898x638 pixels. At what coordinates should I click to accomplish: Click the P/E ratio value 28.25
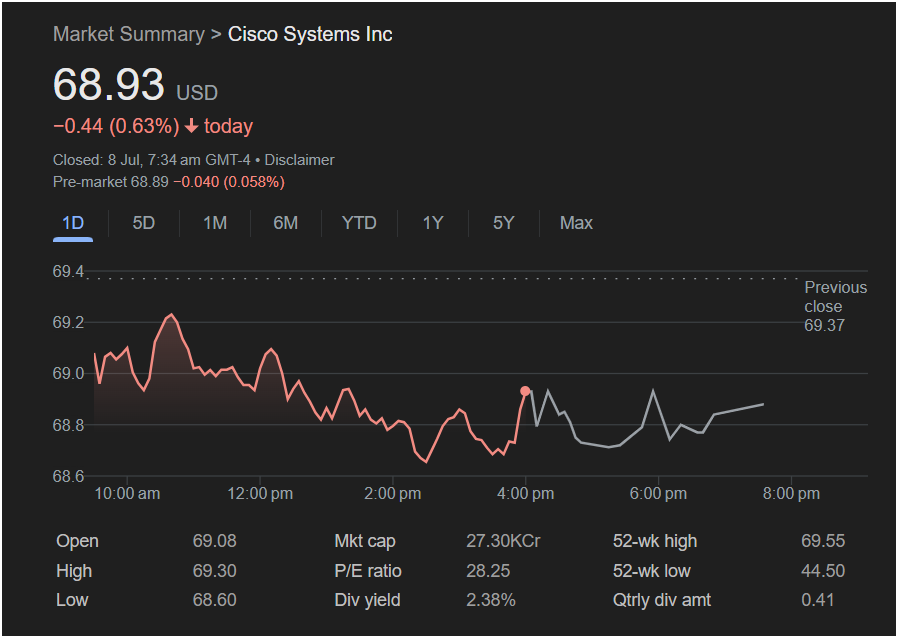click(x=488, y=570)
